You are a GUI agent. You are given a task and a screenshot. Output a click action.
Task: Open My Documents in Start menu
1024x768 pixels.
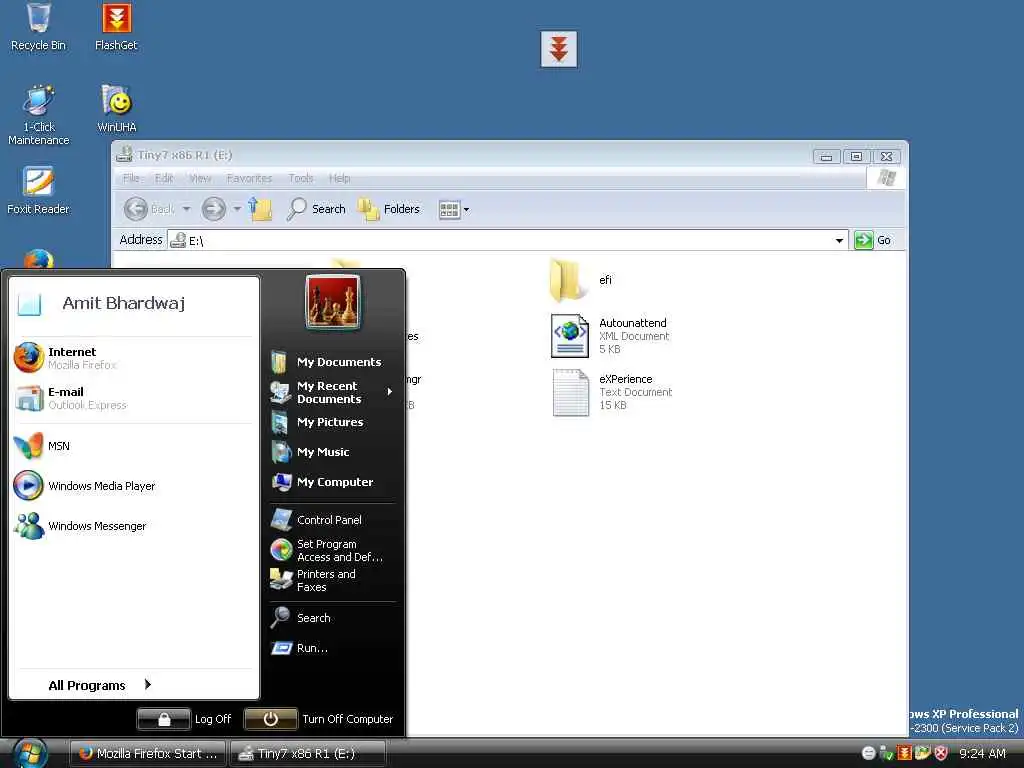pyautogui.click(x=332, y=362)
